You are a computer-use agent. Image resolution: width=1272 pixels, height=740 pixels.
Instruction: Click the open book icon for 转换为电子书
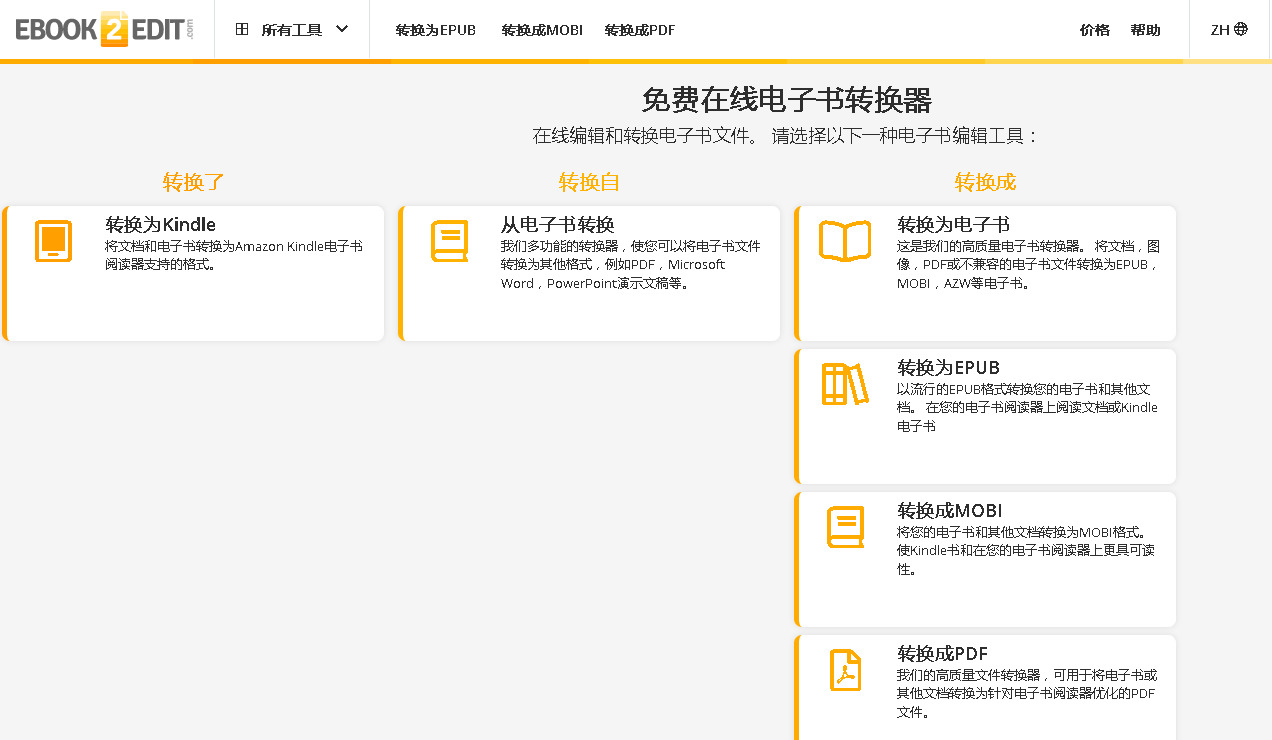pos(845,242)
